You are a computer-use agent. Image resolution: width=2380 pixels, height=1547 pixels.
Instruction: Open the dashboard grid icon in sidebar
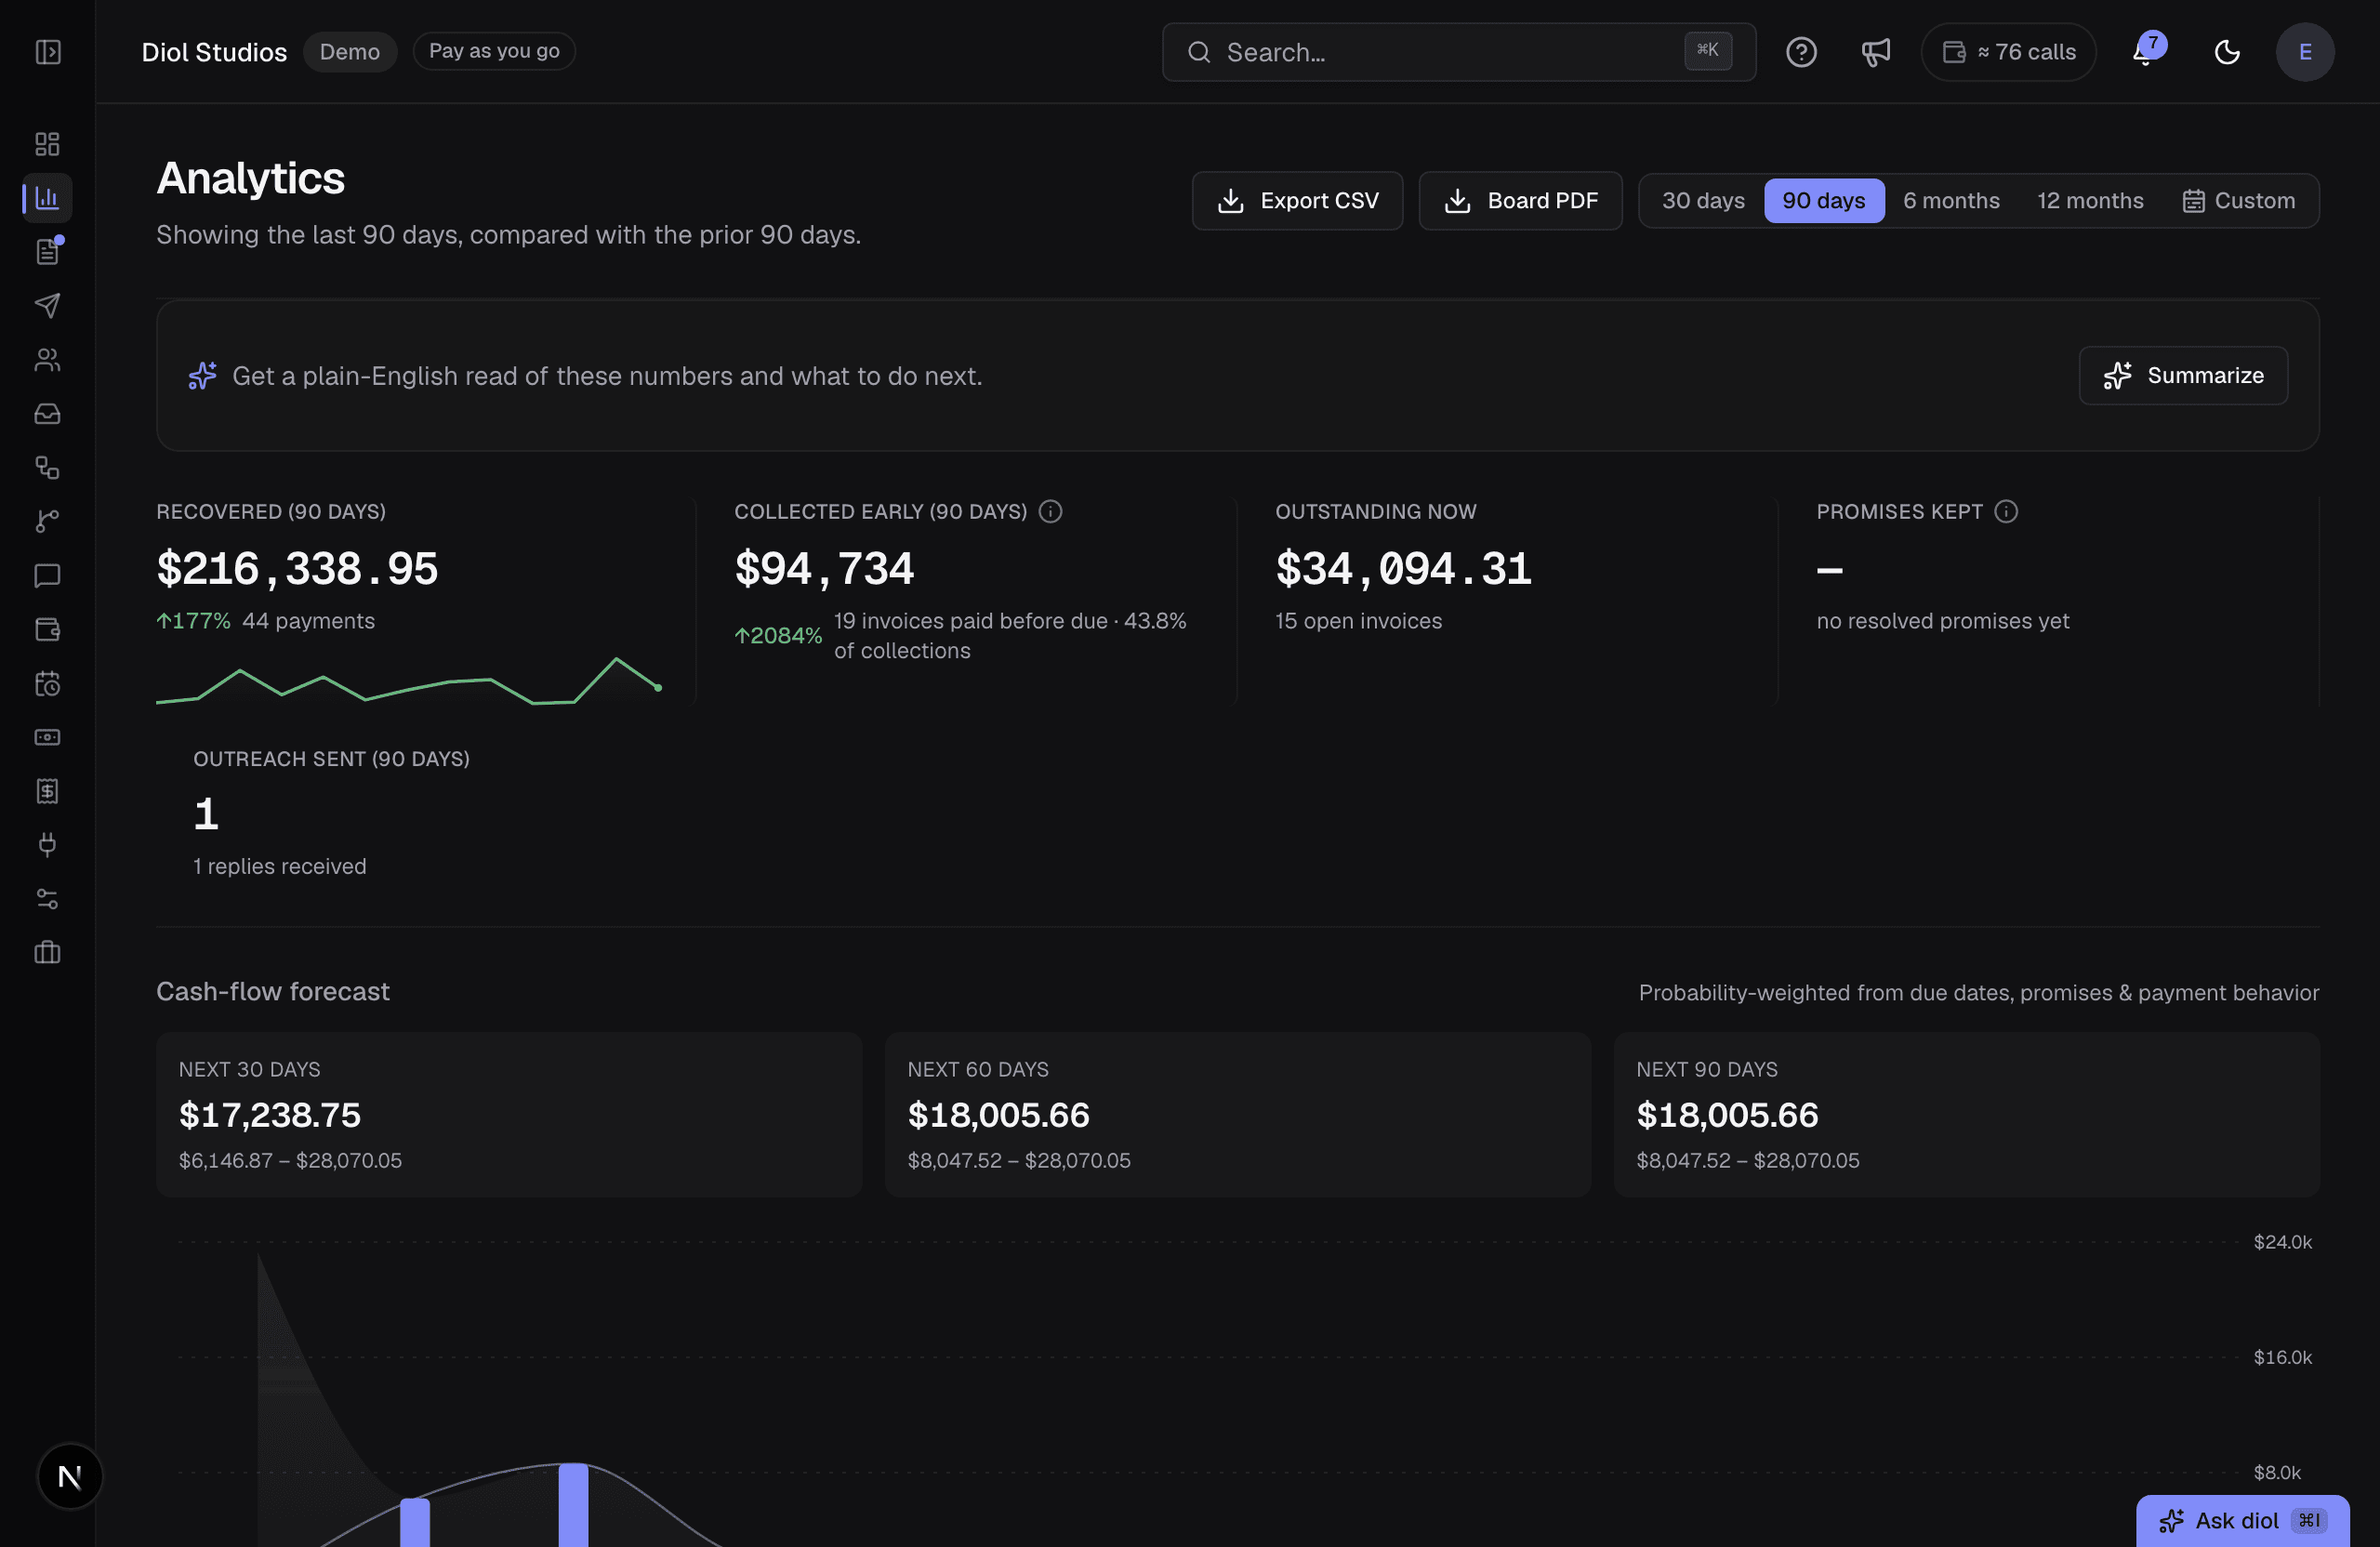pyautogui.click(x=47, y=144)
